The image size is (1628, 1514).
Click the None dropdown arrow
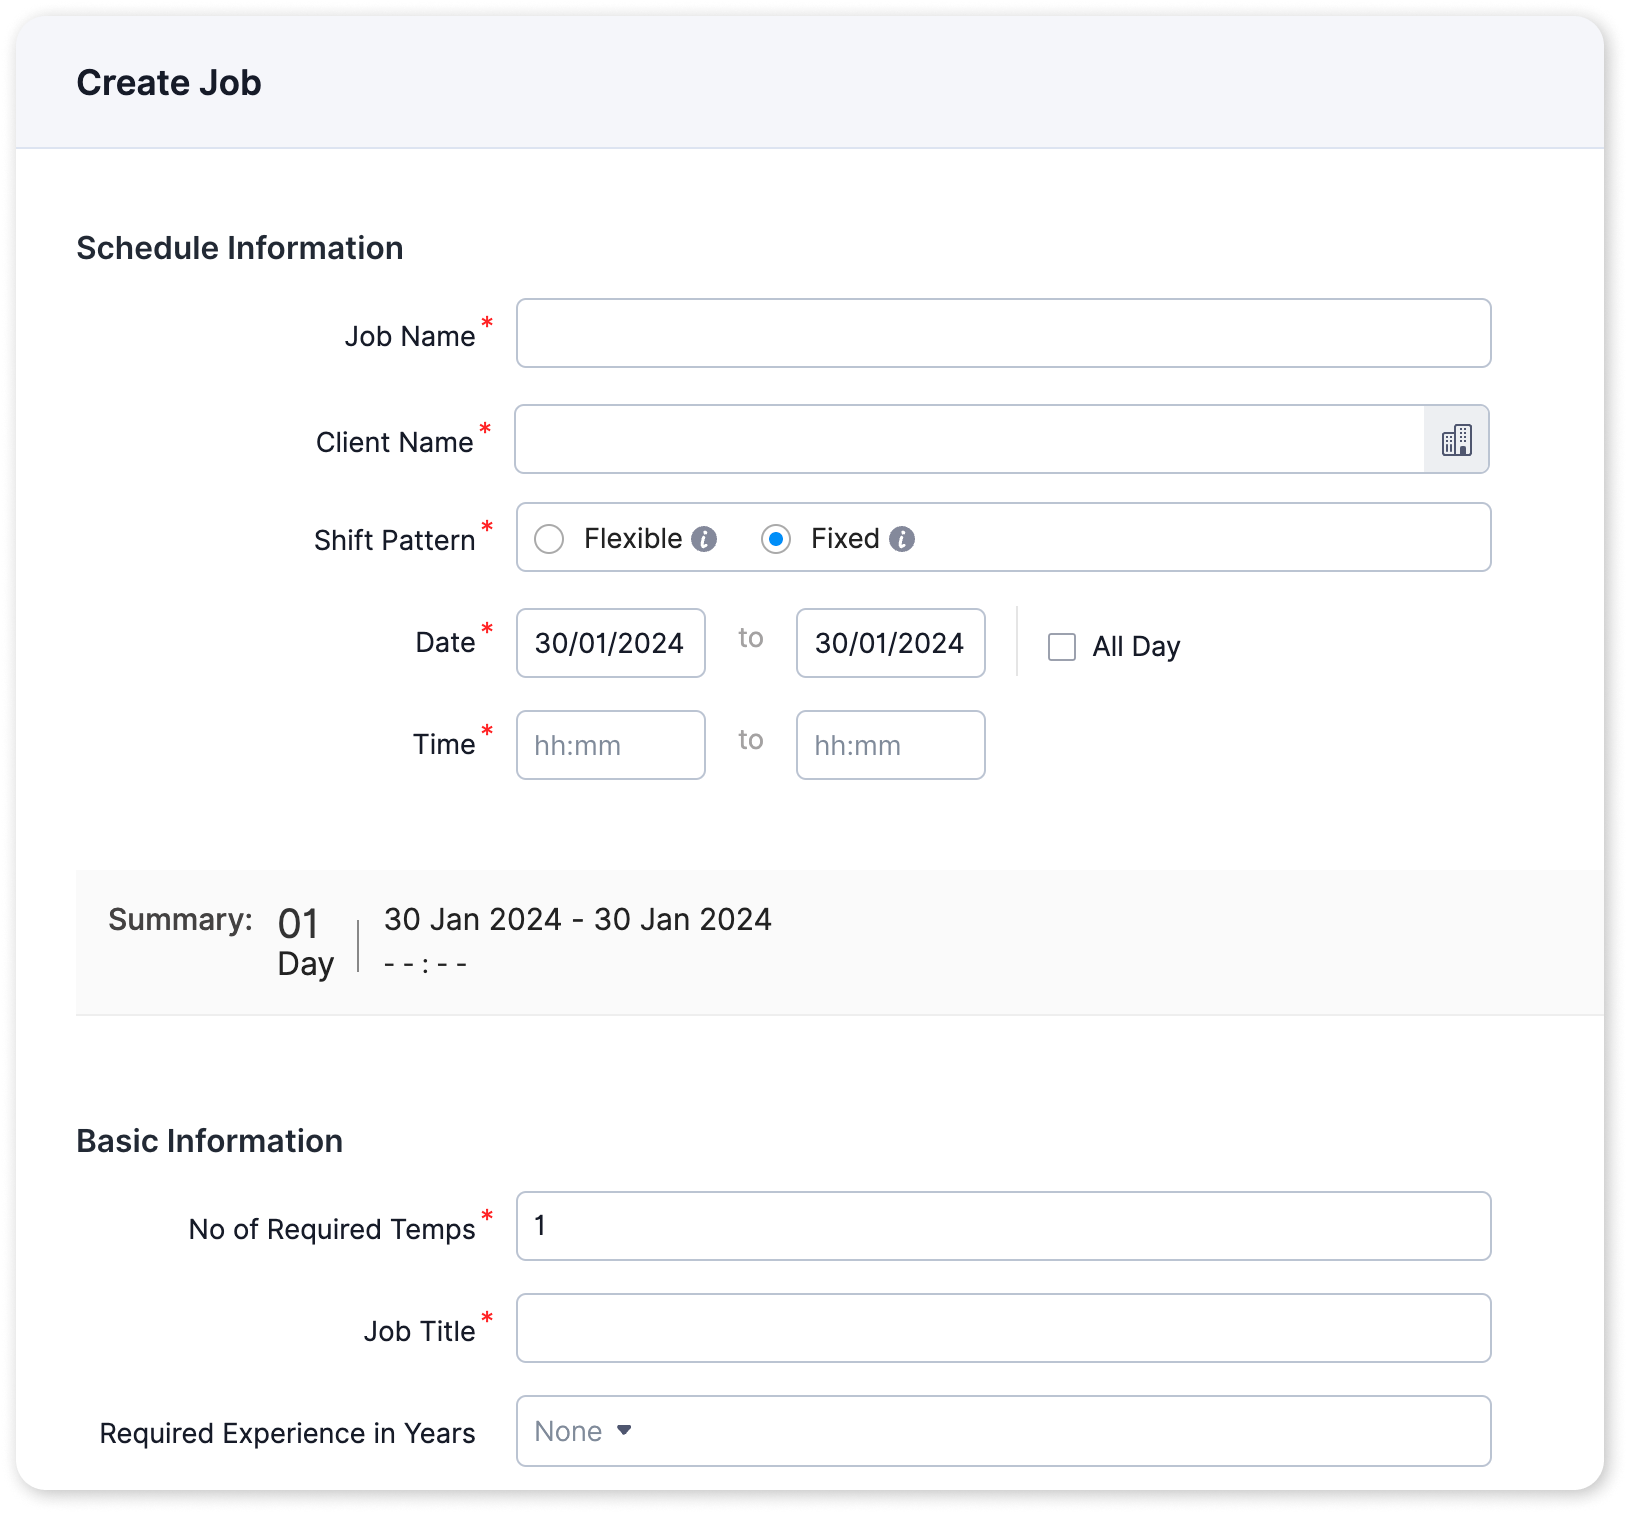click(x=624, y=1431)
